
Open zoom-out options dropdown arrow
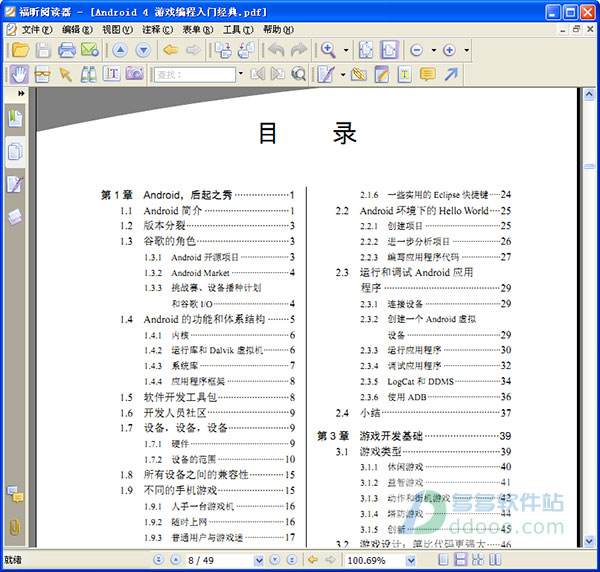[x=434, y=50]
